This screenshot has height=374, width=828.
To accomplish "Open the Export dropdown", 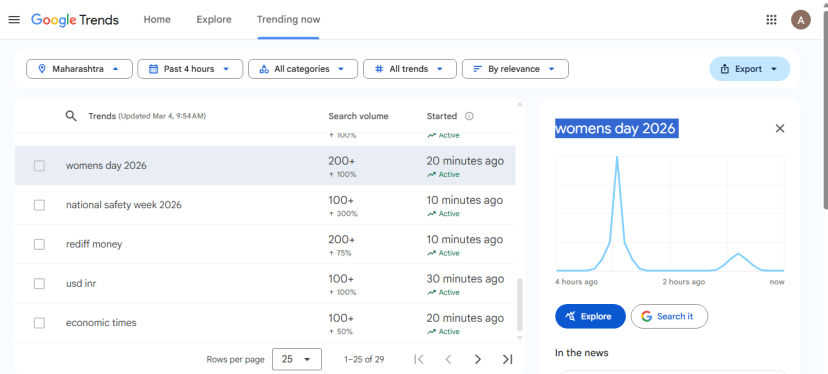I will (749, 69).
